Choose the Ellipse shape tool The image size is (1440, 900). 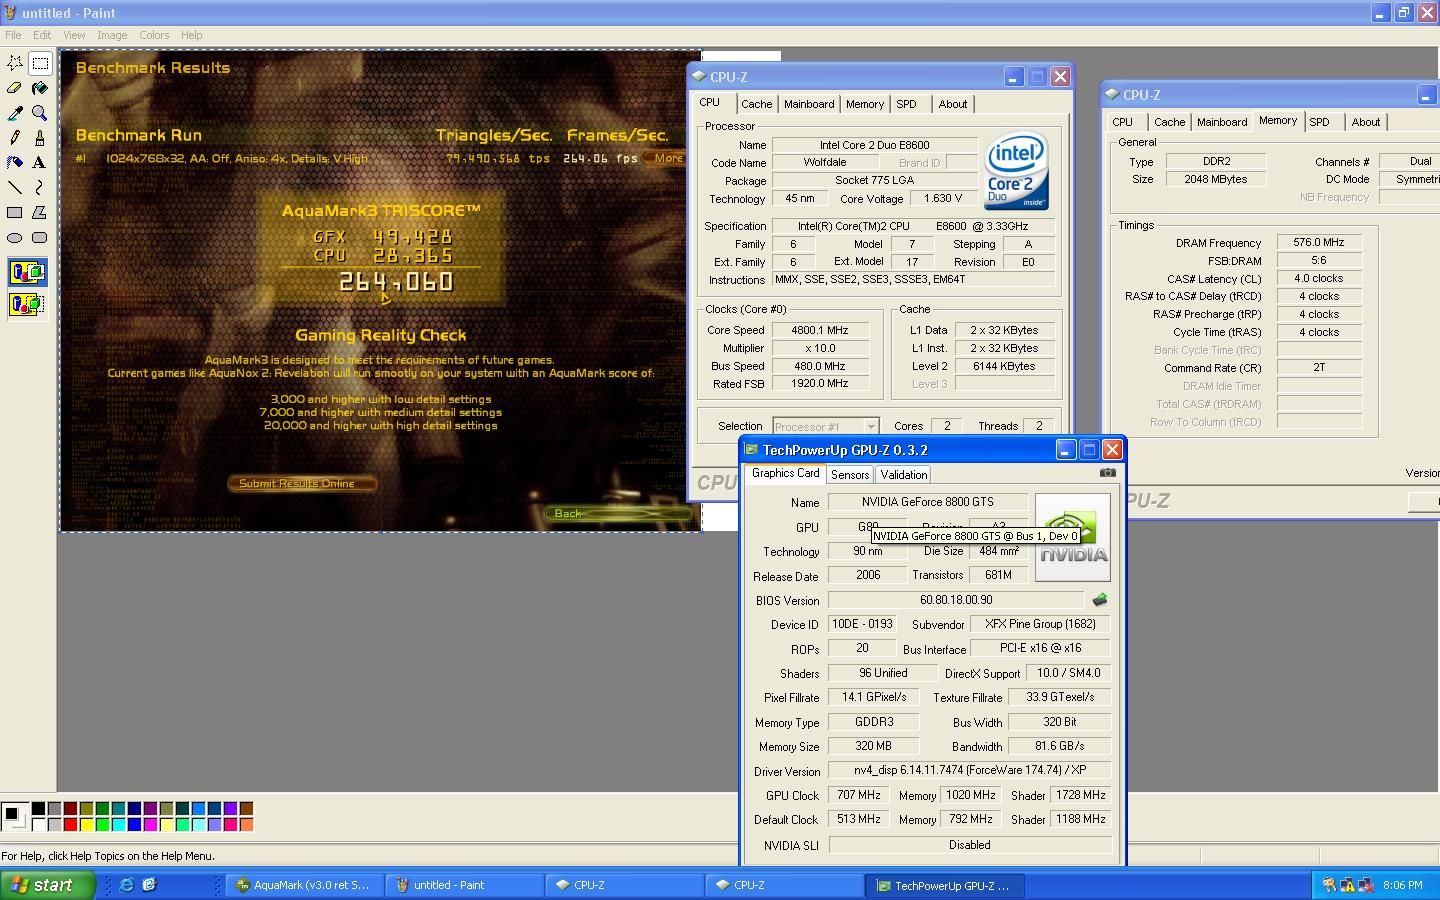pos(15,237)
